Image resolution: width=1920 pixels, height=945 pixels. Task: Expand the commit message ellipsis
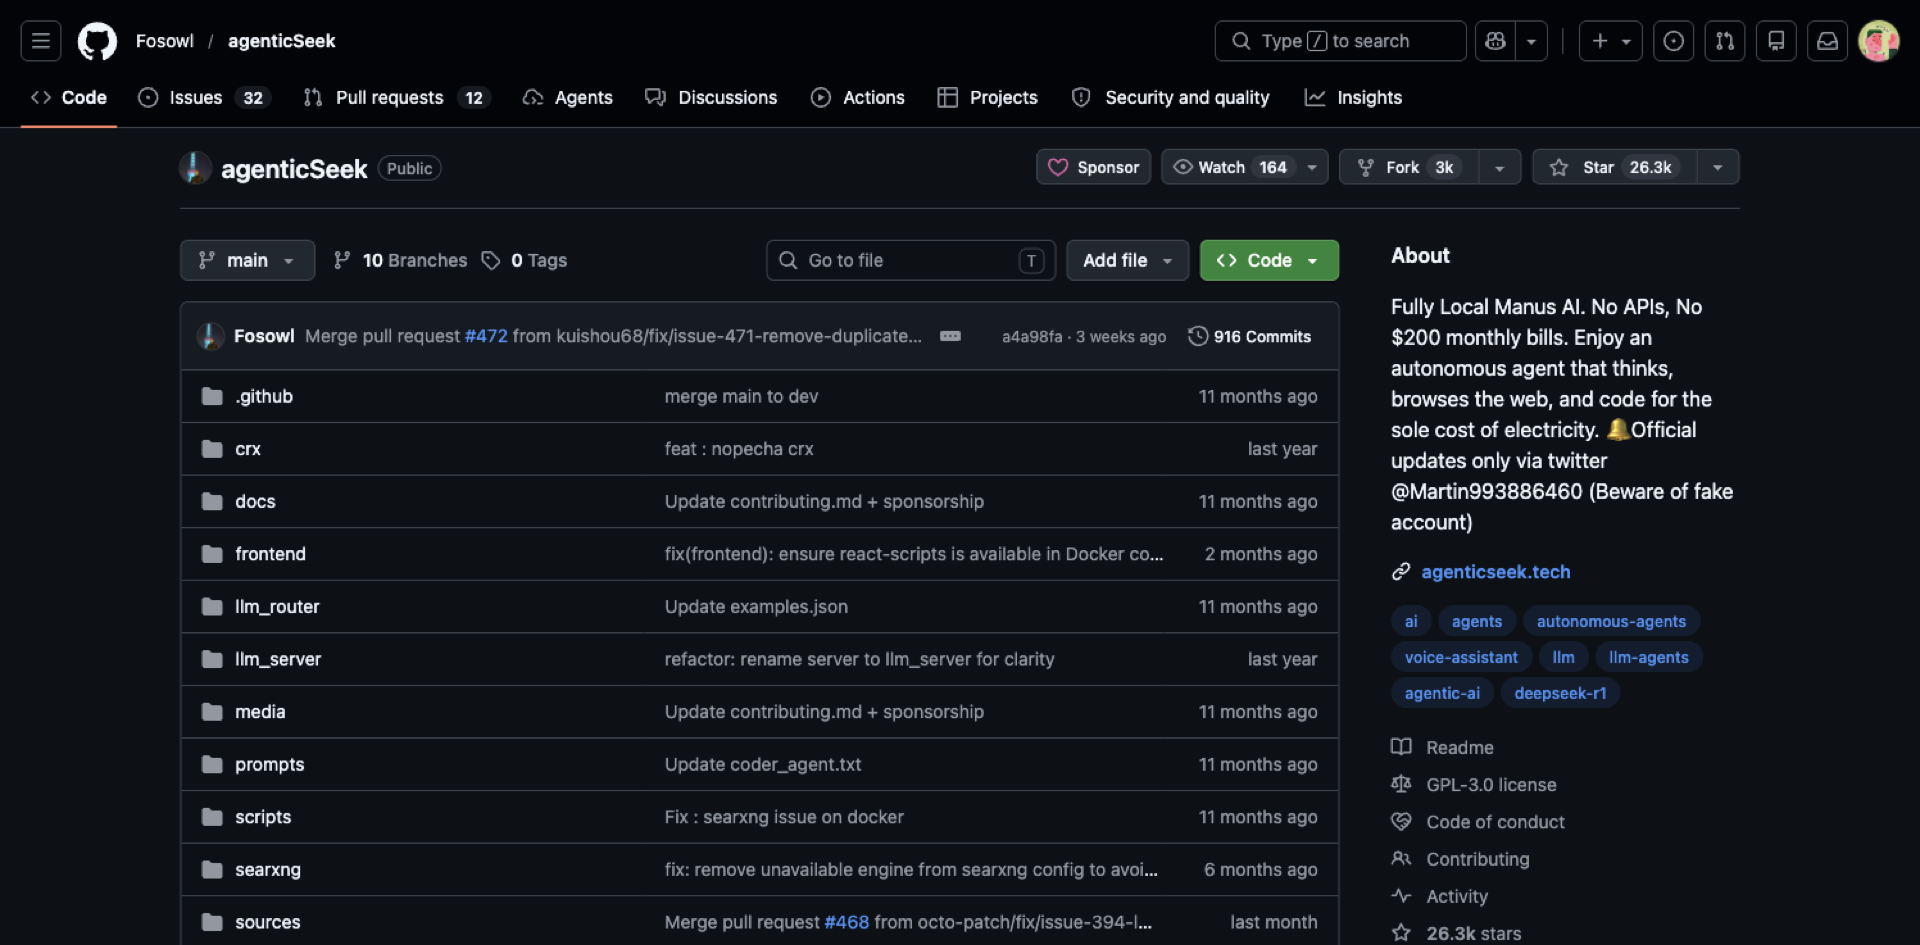(950, 336)
